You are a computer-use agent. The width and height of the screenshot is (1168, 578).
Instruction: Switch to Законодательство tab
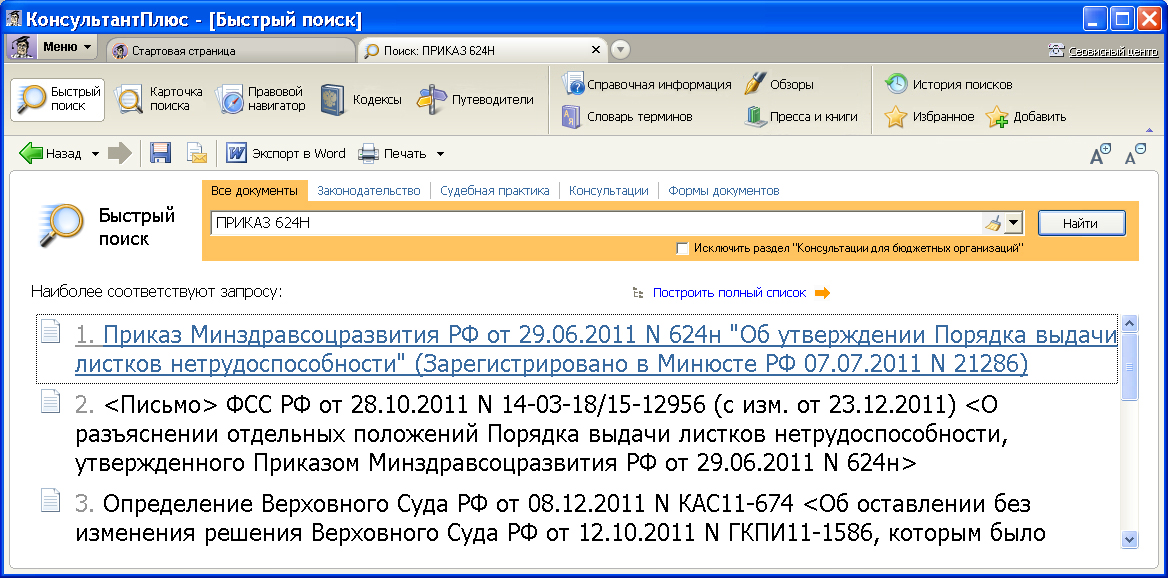click(369, 191)
